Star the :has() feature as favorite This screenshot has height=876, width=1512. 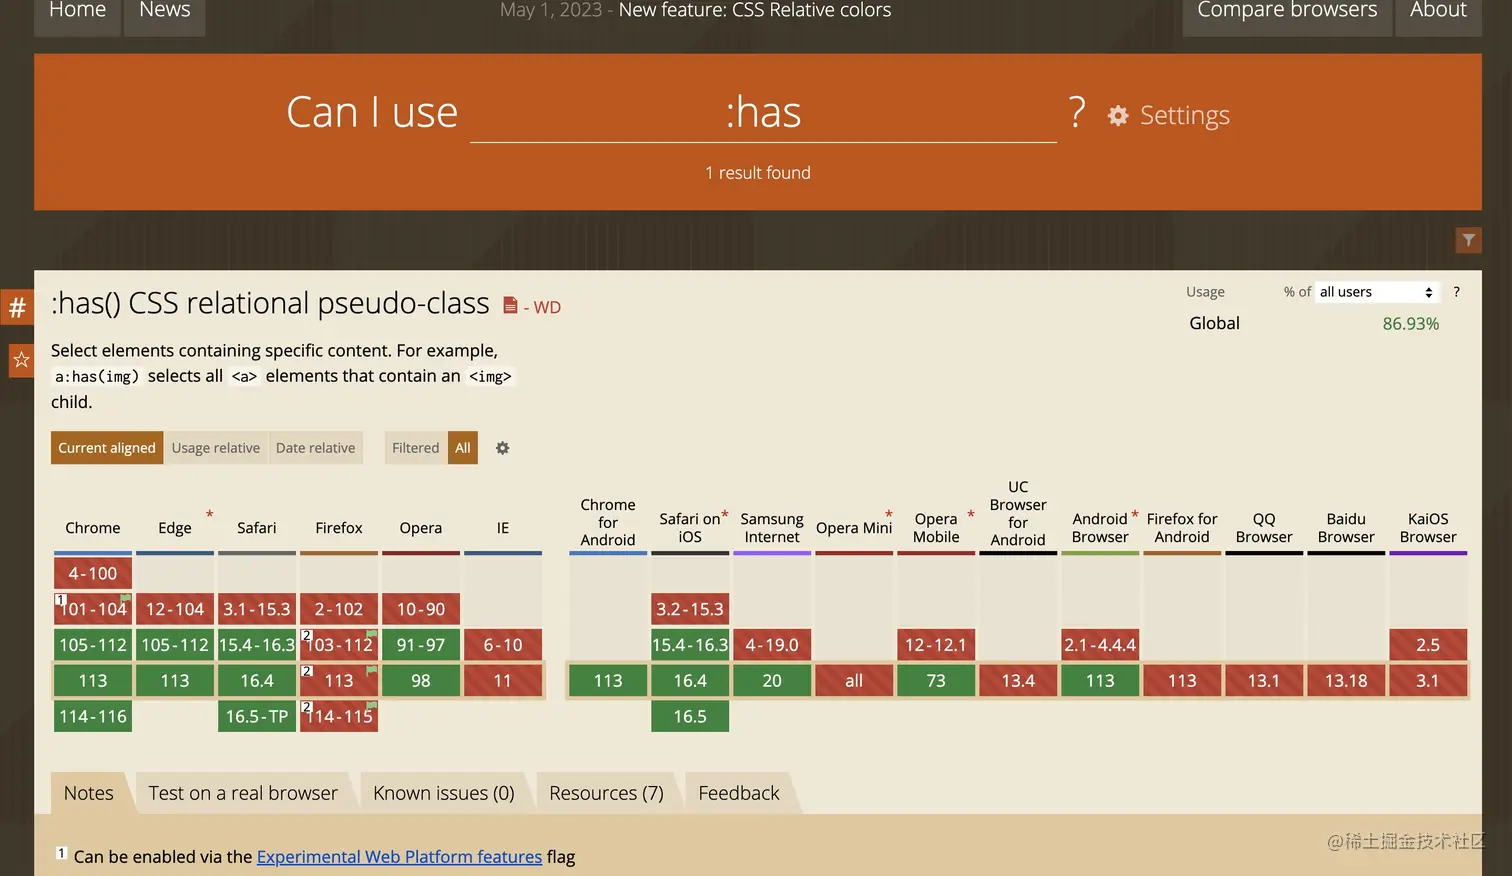point(21,360)
